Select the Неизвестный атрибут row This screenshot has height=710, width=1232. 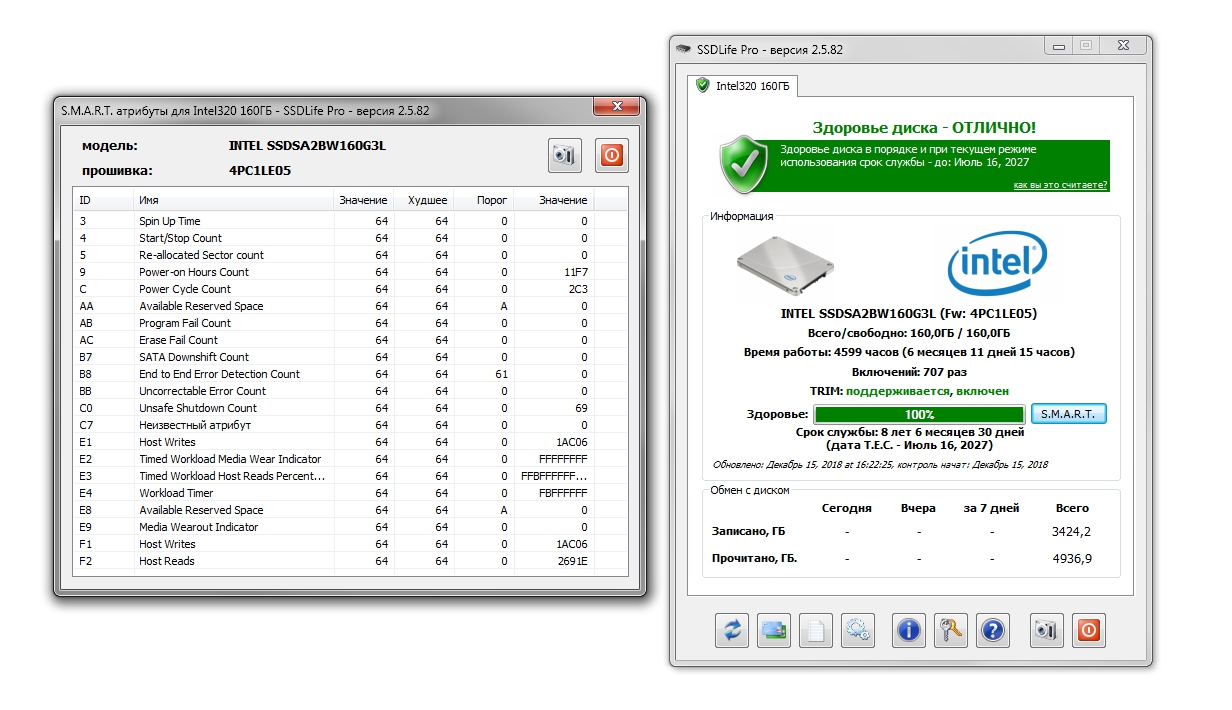(x=351, y=425)
